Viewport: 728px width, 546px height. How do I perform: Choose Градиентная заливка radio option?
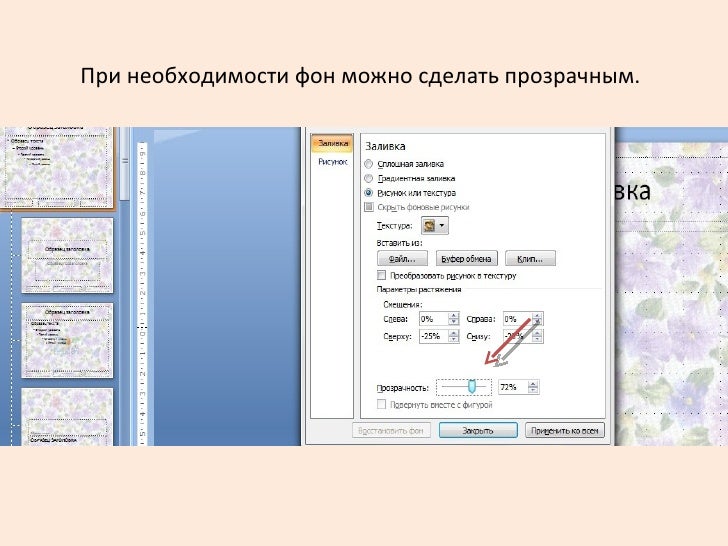tap(369, 178)
